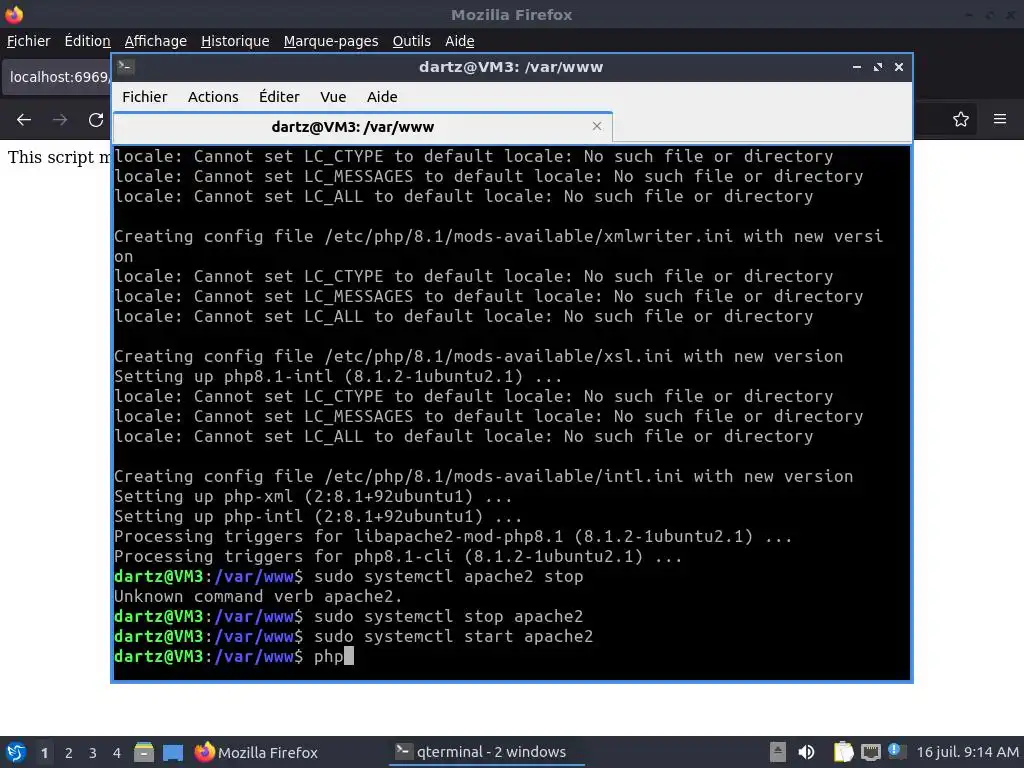Open the volume control tray icon

[x=807, y=752]
